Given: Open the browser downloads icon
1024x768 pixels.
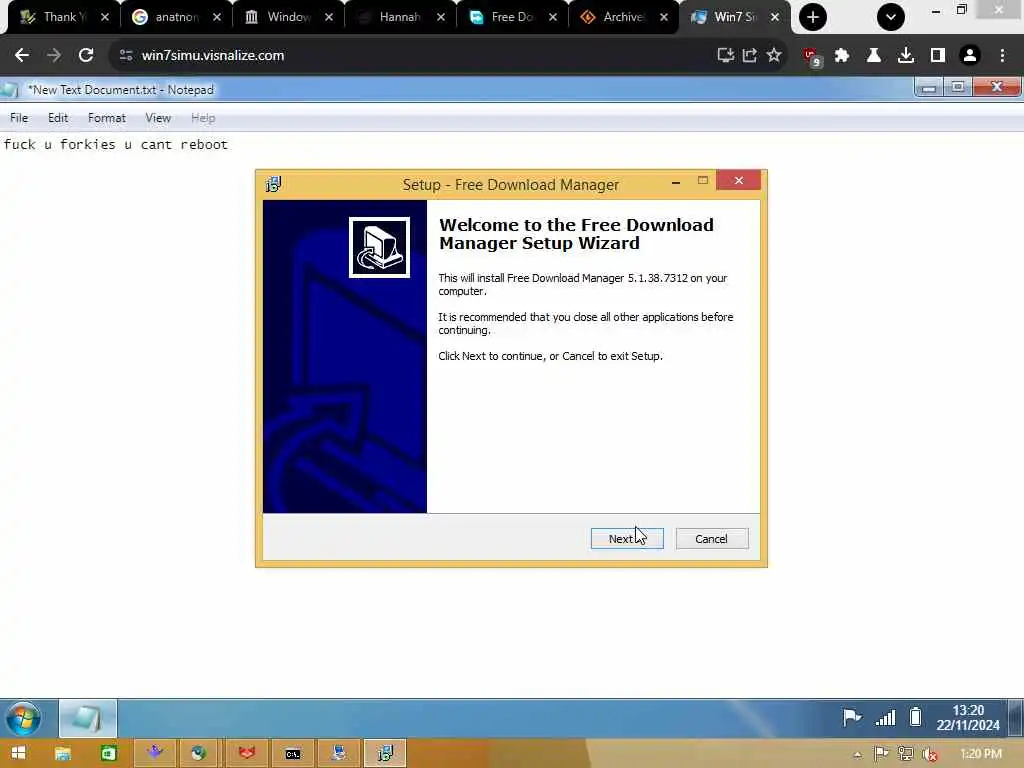Looking at the screenshot, I should 906,56.
